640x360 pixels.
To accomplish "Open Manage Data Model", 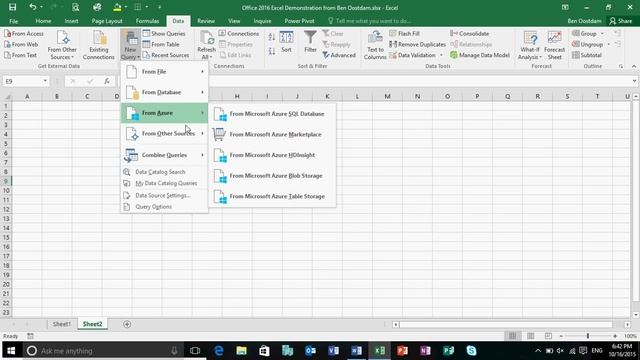I will (480, 55).
